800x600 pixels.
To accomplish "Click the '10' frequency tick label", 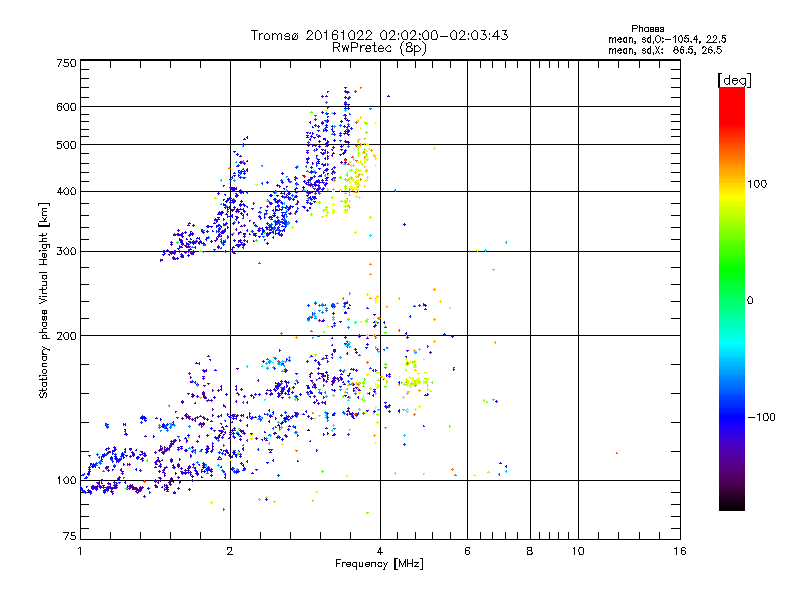I will point(578,551).
